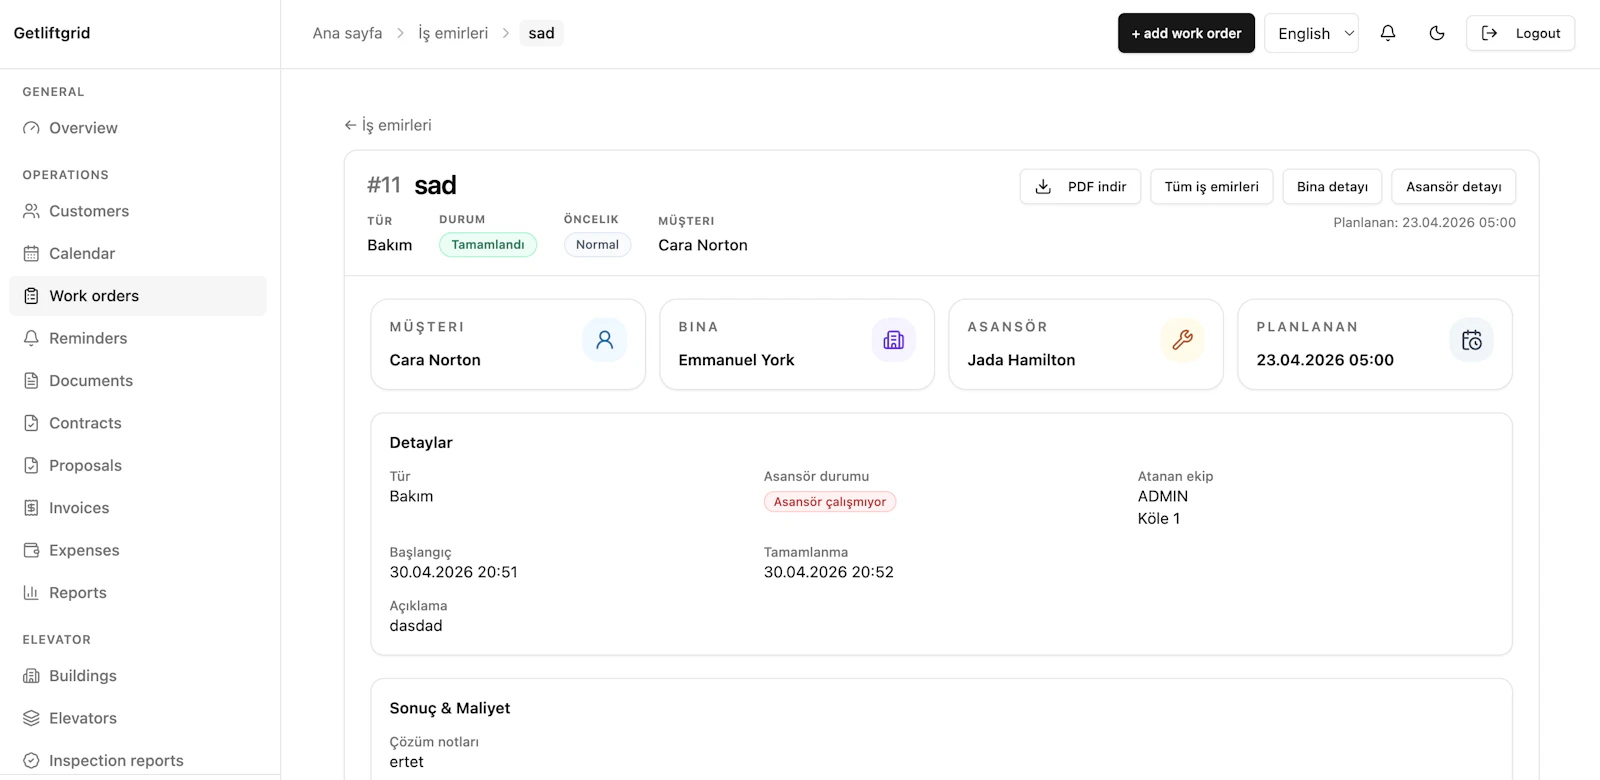This screenshot has width=1600, height=780.
Task: Click İş emirleri breadcrumb in top bar
Action: 453,33
